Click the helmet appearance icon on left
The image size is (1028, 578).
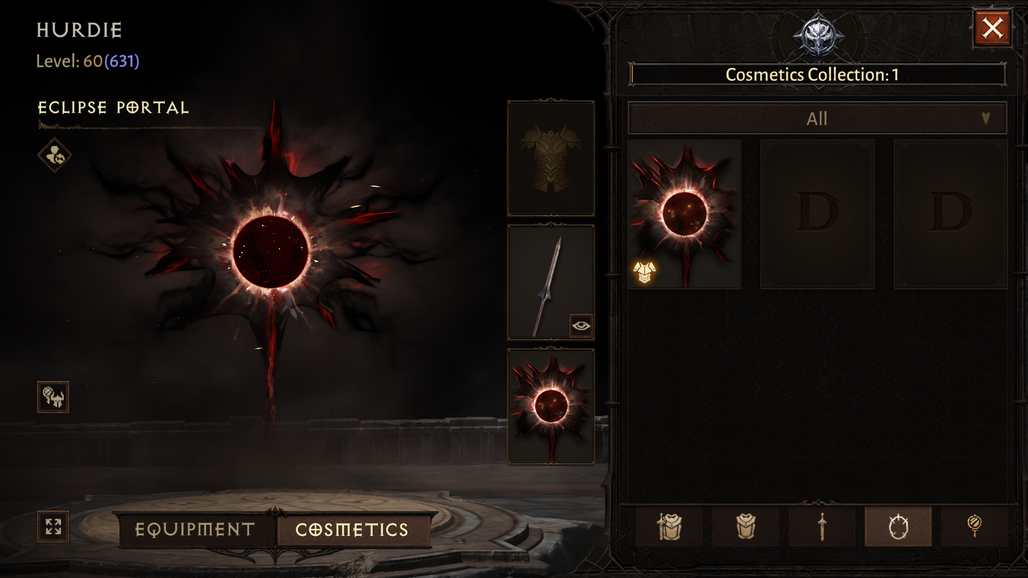tap(53, 397)
